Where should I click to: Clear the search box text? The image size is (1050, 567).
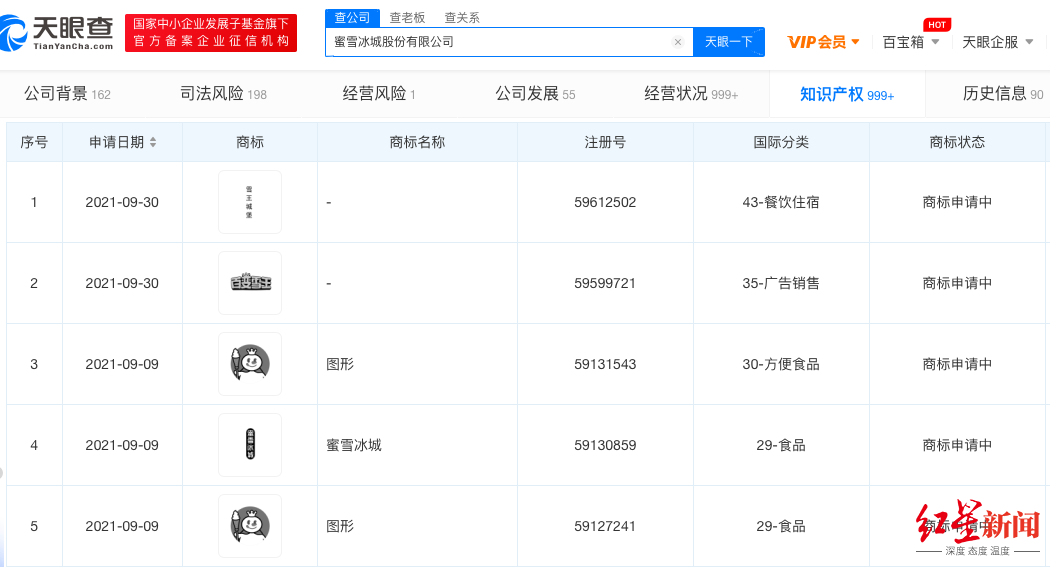[x=677, y=42]
